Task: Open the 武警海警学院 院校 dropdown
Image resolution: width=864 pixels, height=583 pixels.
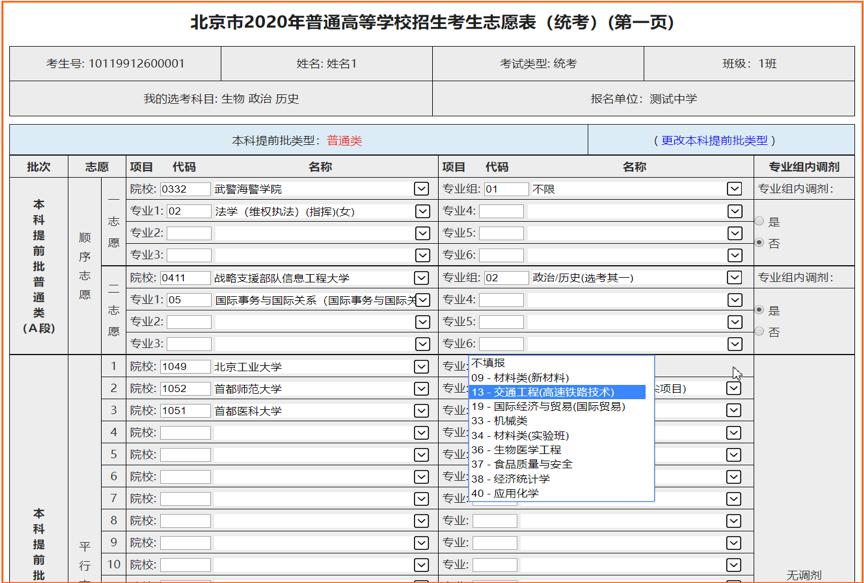Action: click(x=422, y=186)
